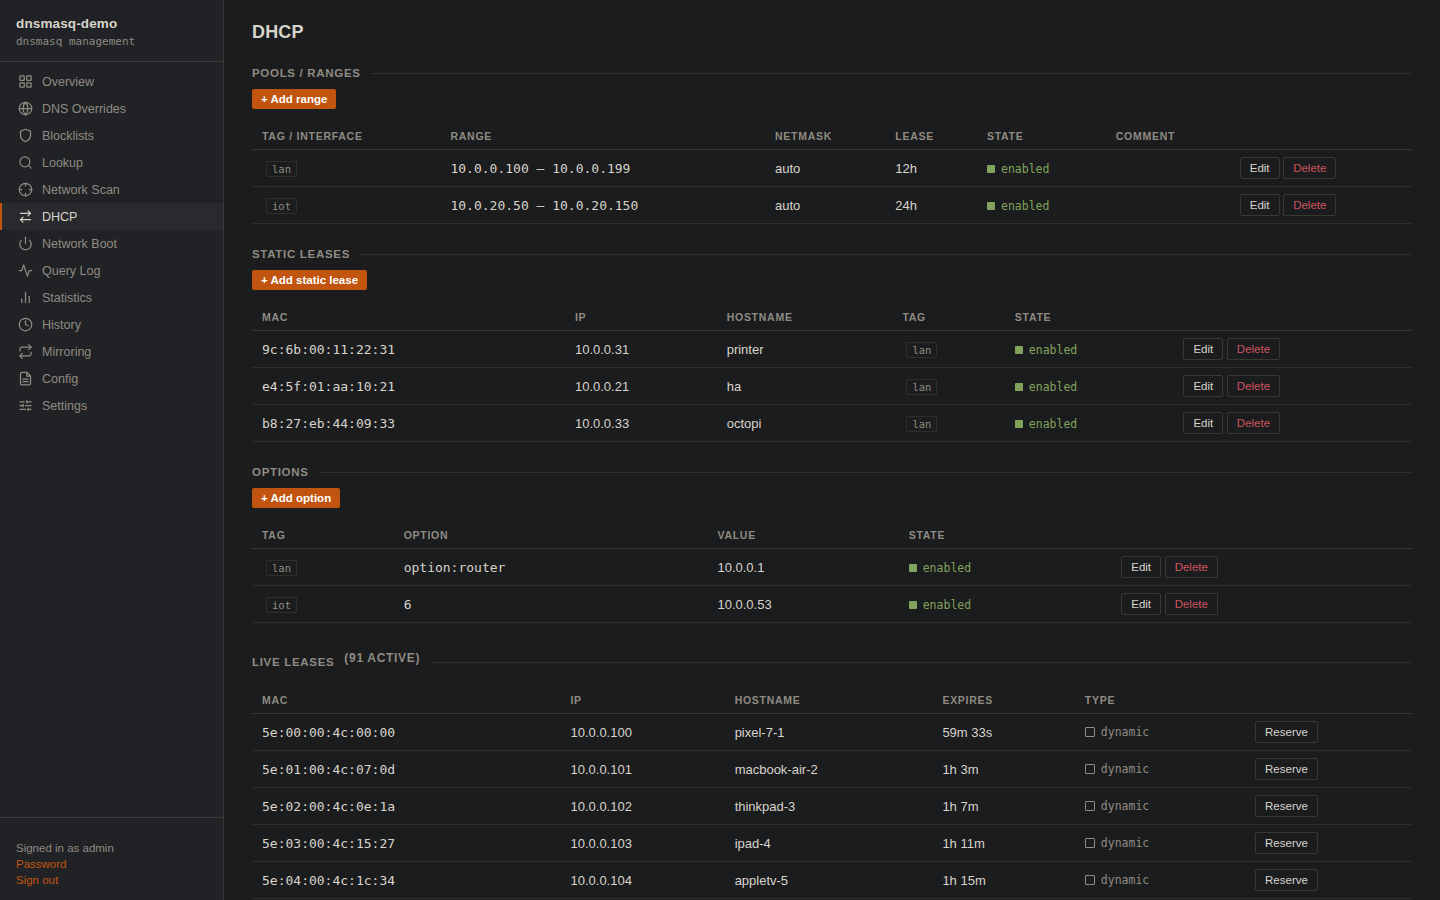Click the Query Log pulse icon

[25, 271]
